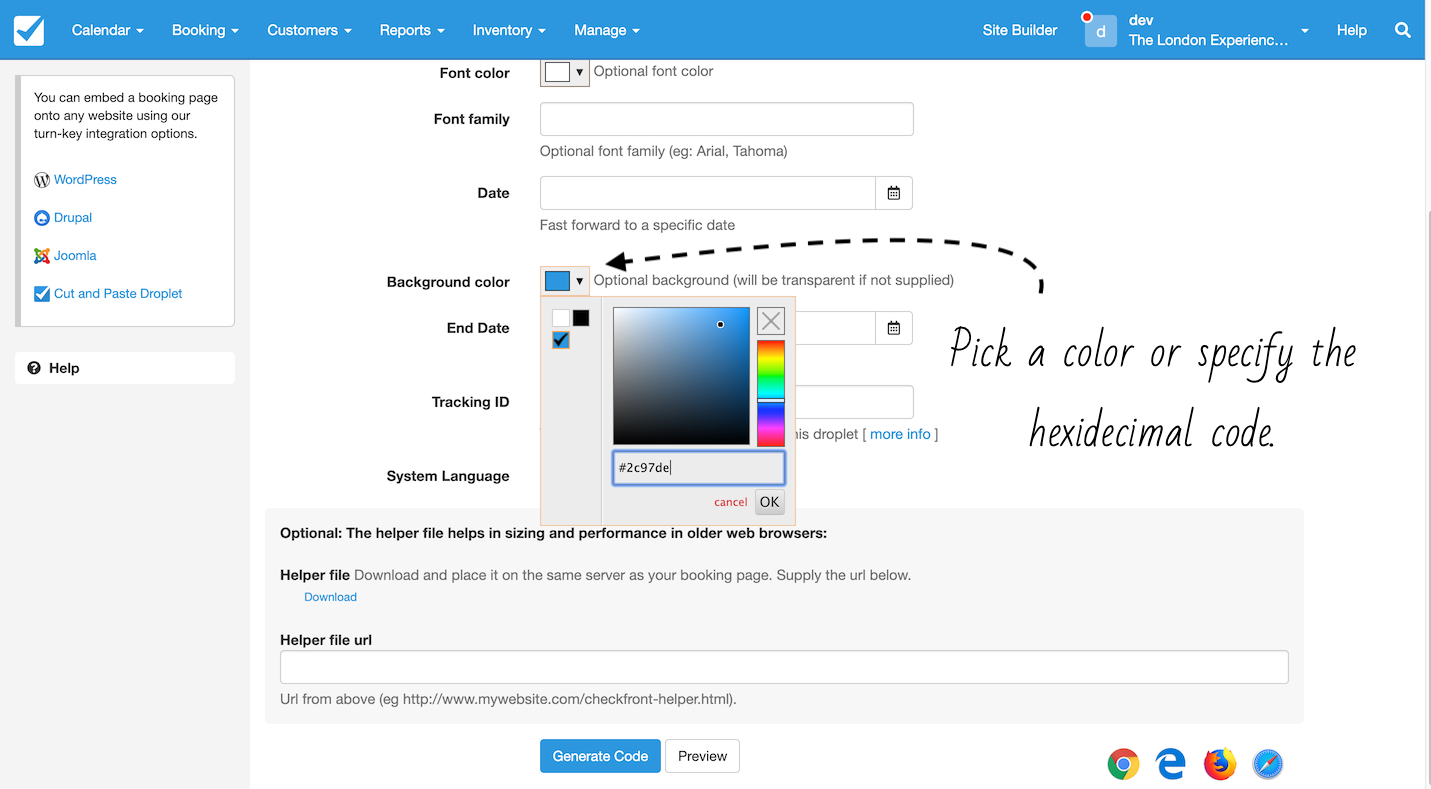Close the color picker with X
The width and height of the screenshot is (1431, 789).
pyautogui.click(x=771, y=321)
